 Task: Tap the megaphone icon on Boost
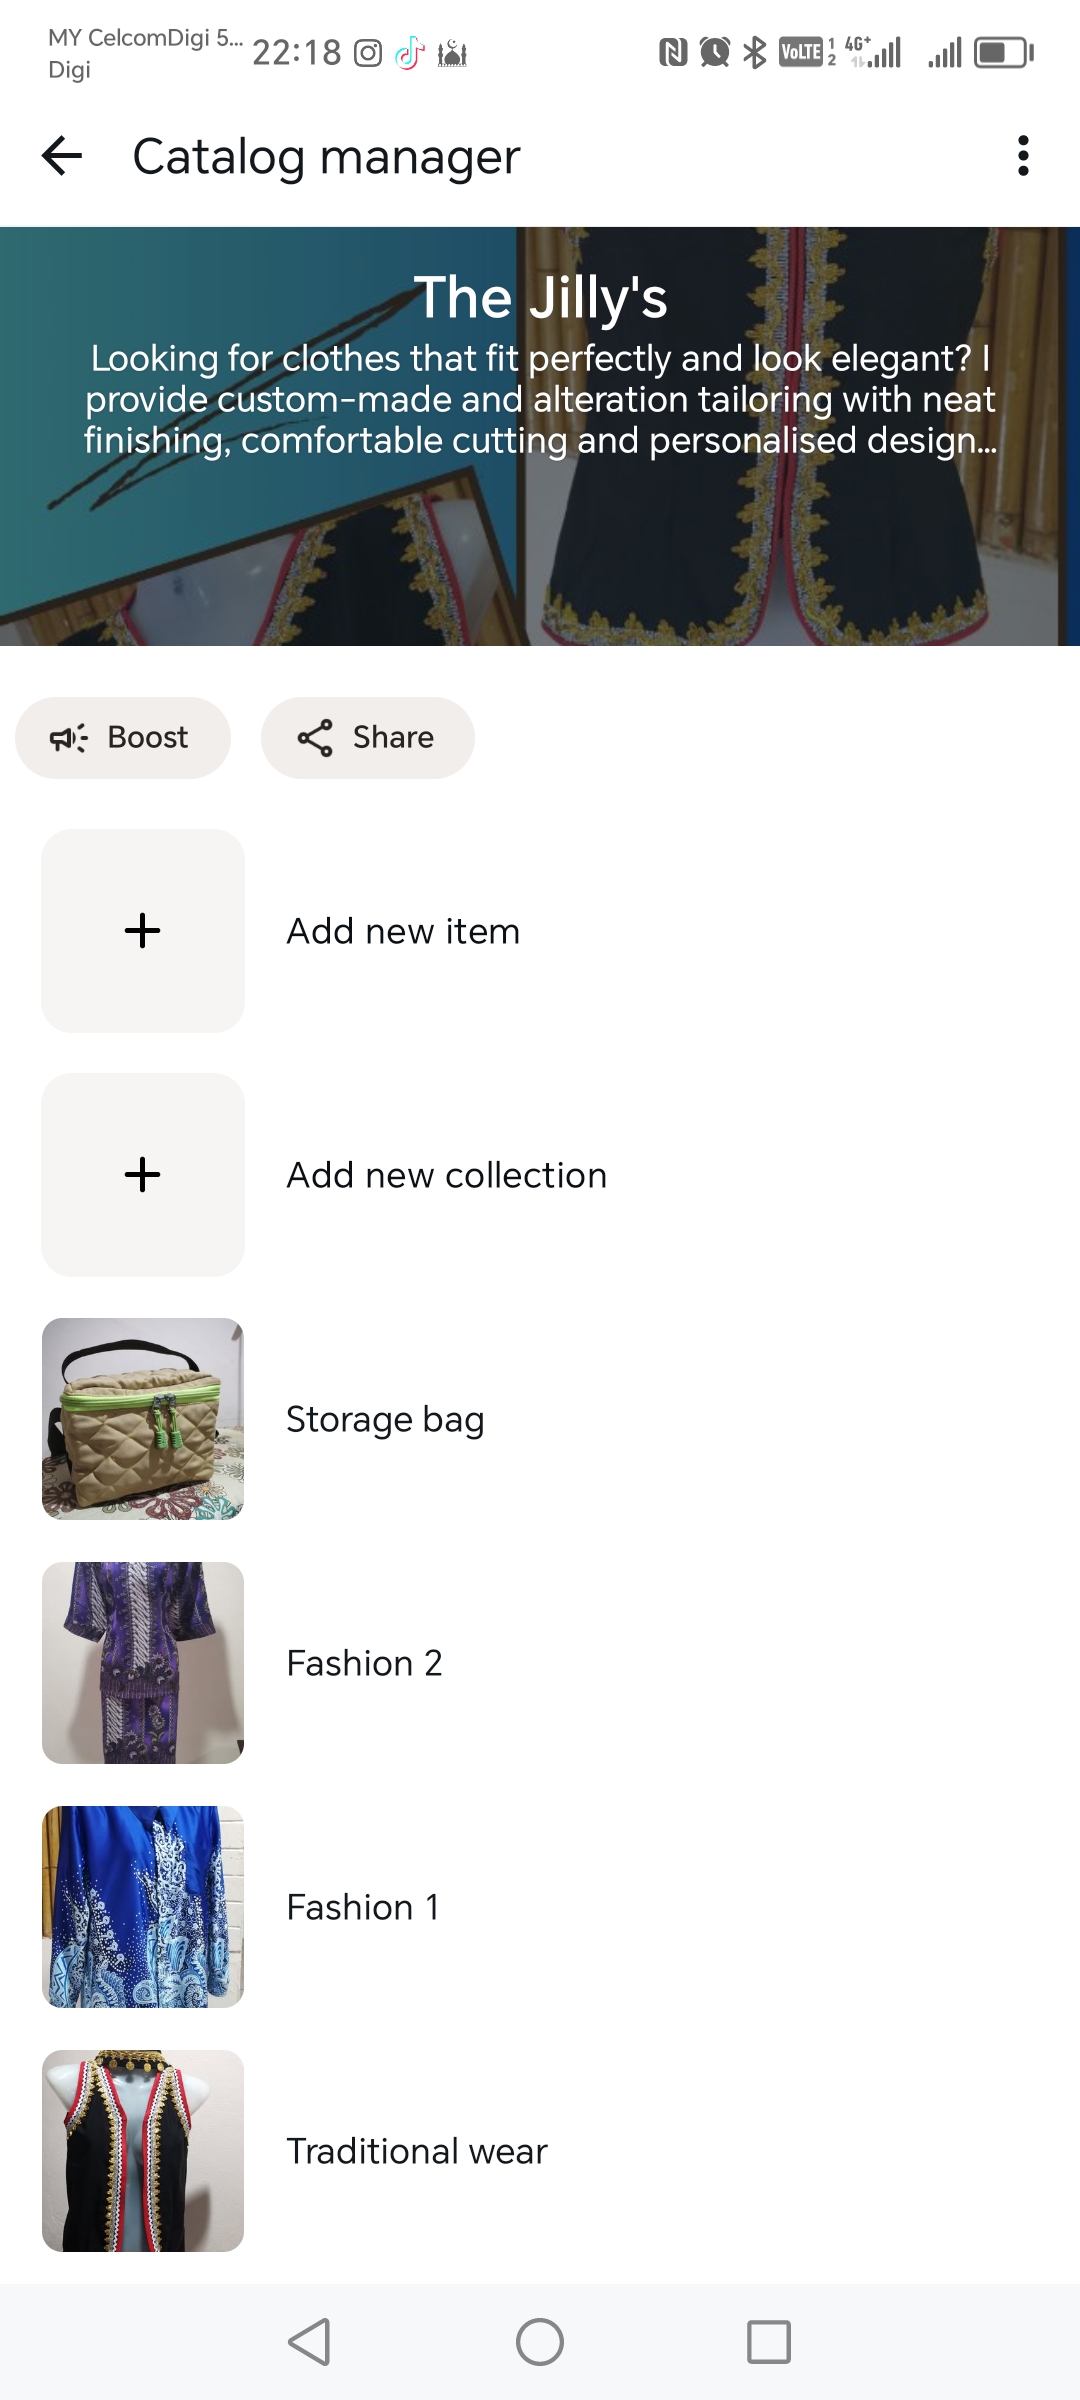tap(69, 738)
